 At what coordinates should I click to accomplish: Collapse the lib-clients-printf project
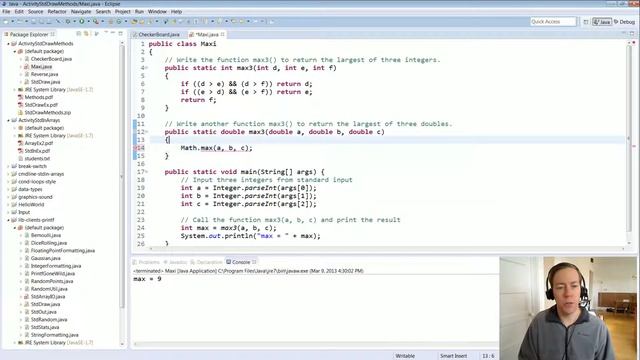click(8, 220)
